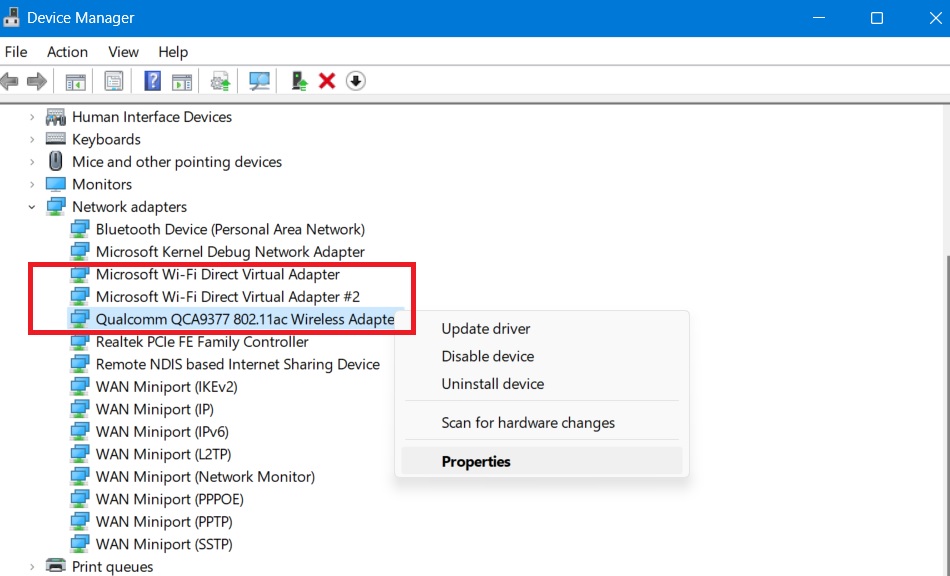950x576 pixels.
Task: Click Update driver in the context menu
Action: tap(485, 328)
